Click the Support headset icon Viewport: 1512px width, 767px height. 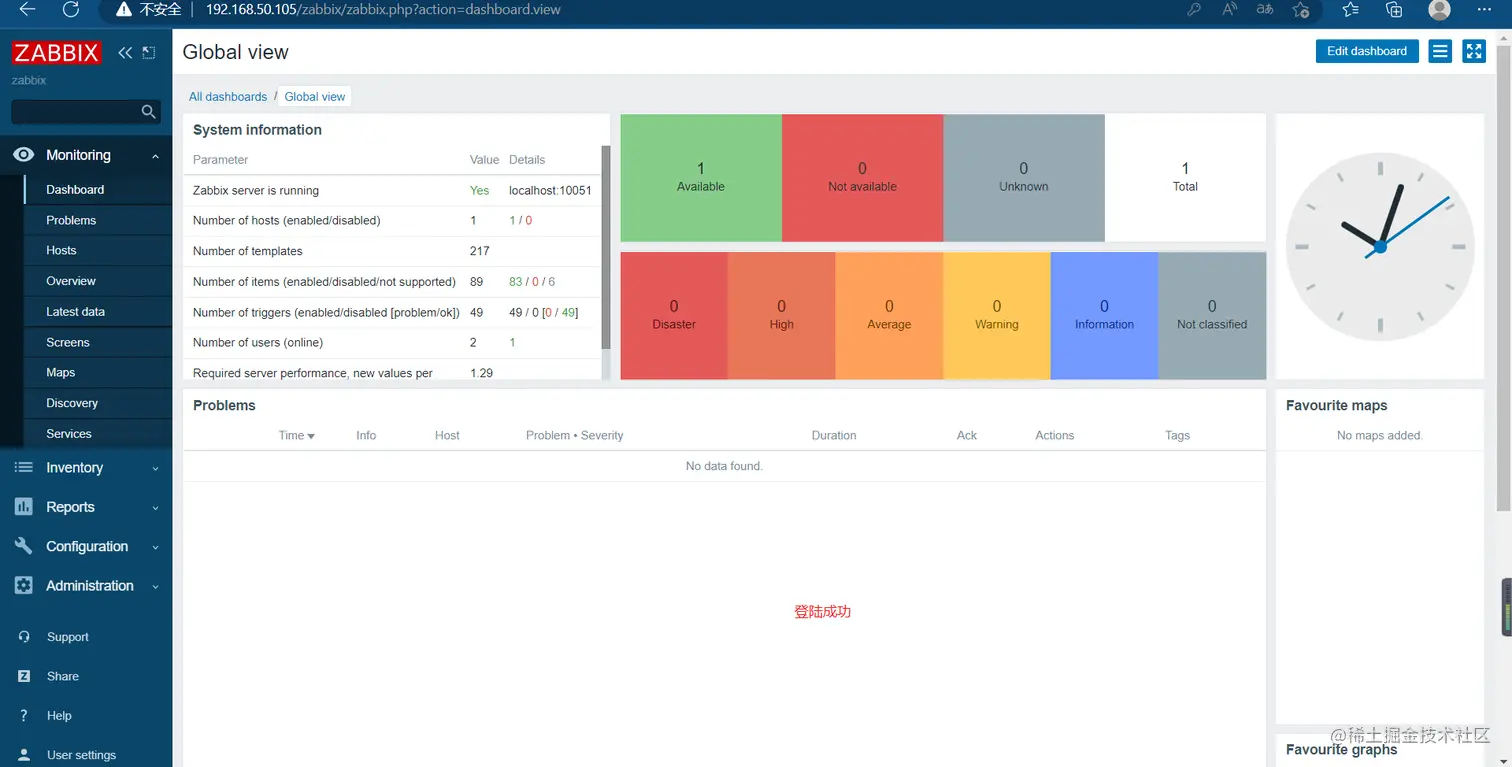pos(24,637)
